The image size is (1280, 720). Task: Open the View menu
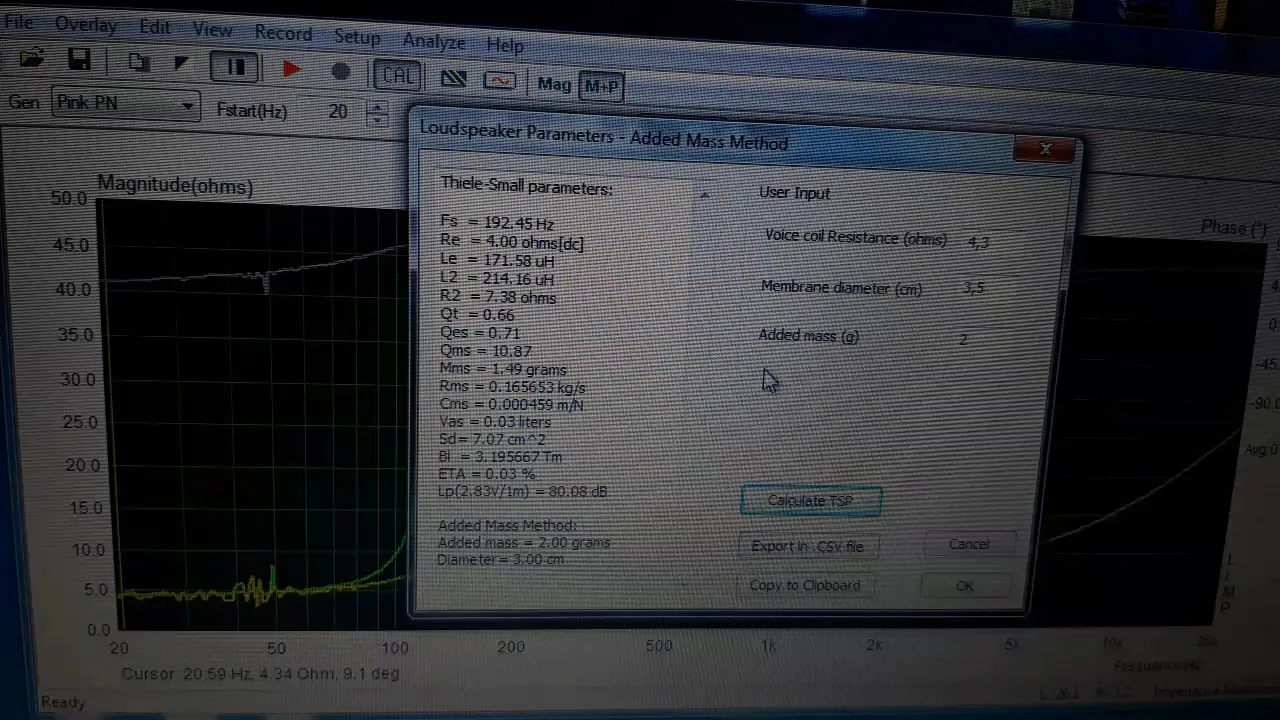coord(213,31)
